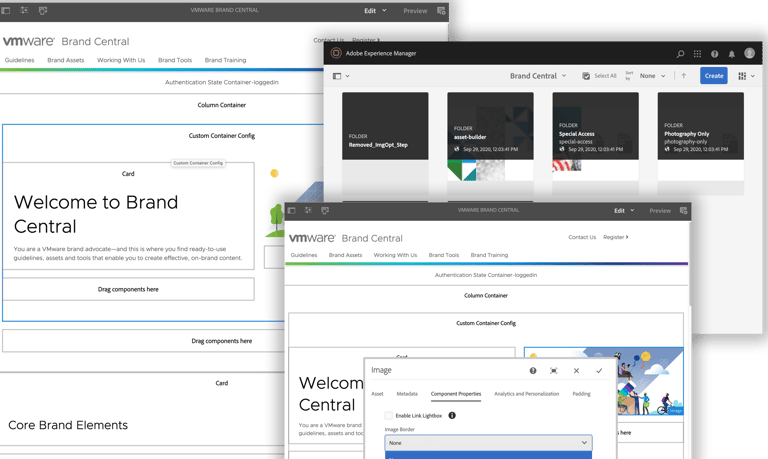Open Padding tab in Image dialog

[581, 394]
